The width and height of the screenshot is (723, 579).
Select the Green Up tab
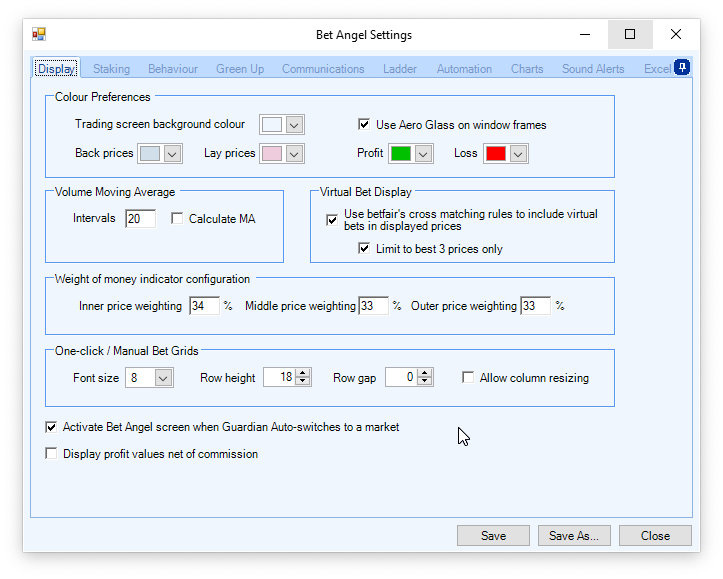point(240,69)
